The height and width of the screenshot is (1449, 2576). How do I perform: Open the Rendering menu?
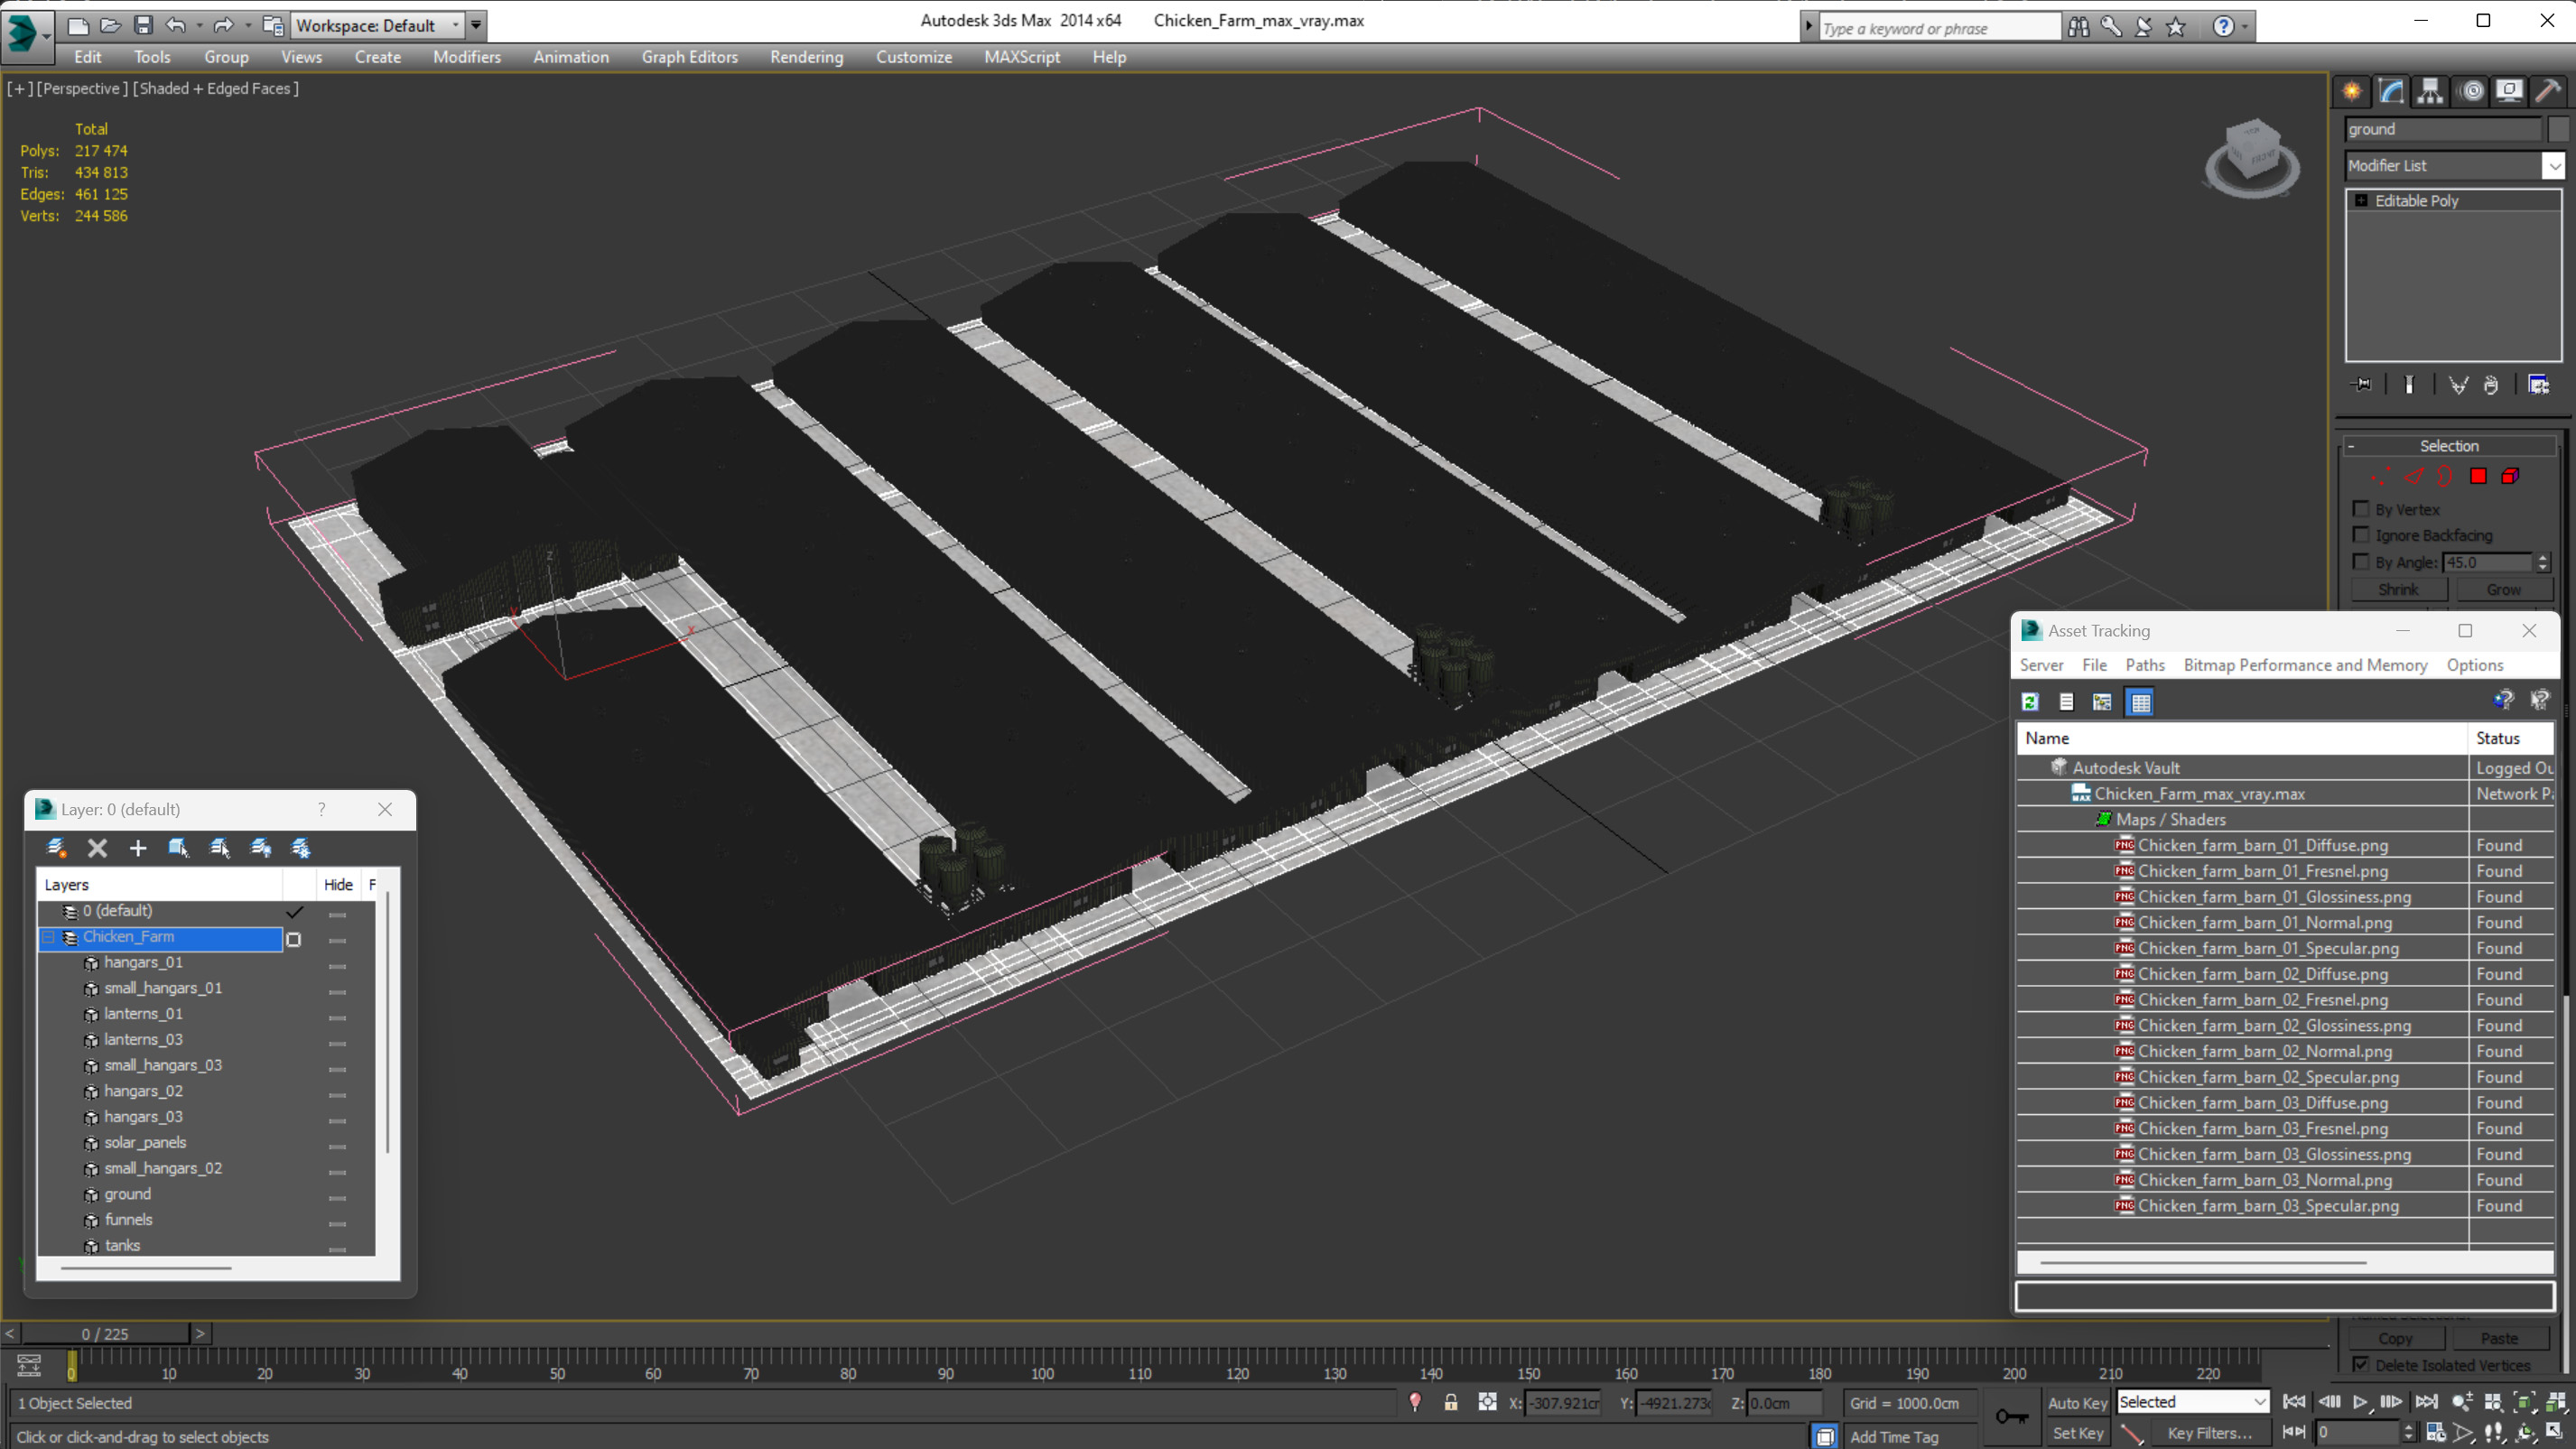[x=806, y=57]
